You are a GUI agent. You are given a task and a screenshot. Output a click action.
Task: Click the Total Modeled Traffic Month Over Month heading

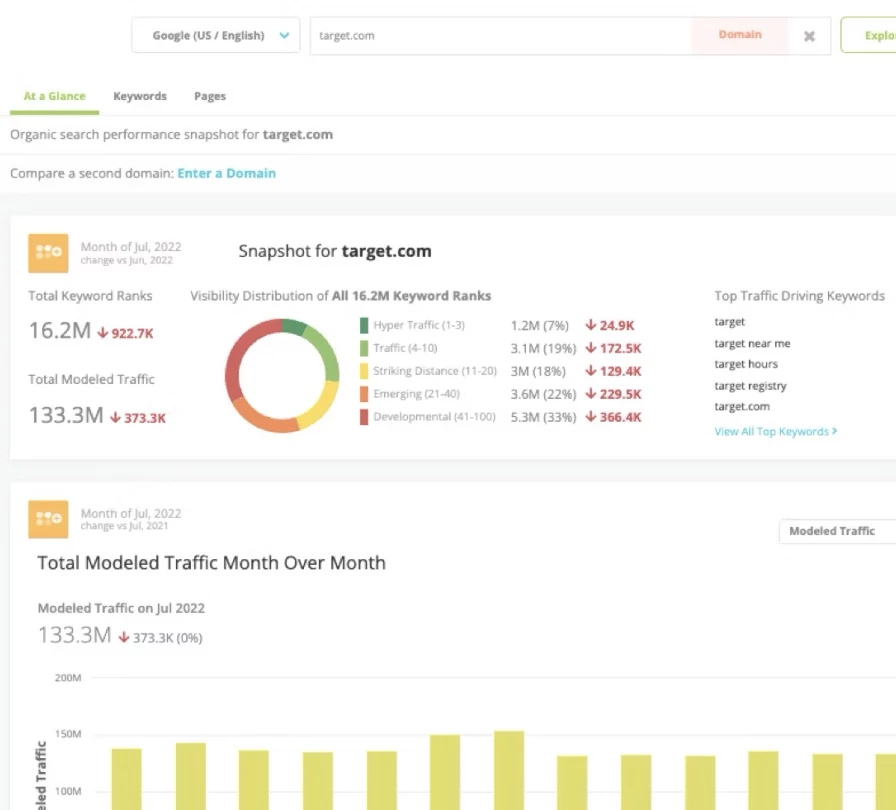(211, 563)
